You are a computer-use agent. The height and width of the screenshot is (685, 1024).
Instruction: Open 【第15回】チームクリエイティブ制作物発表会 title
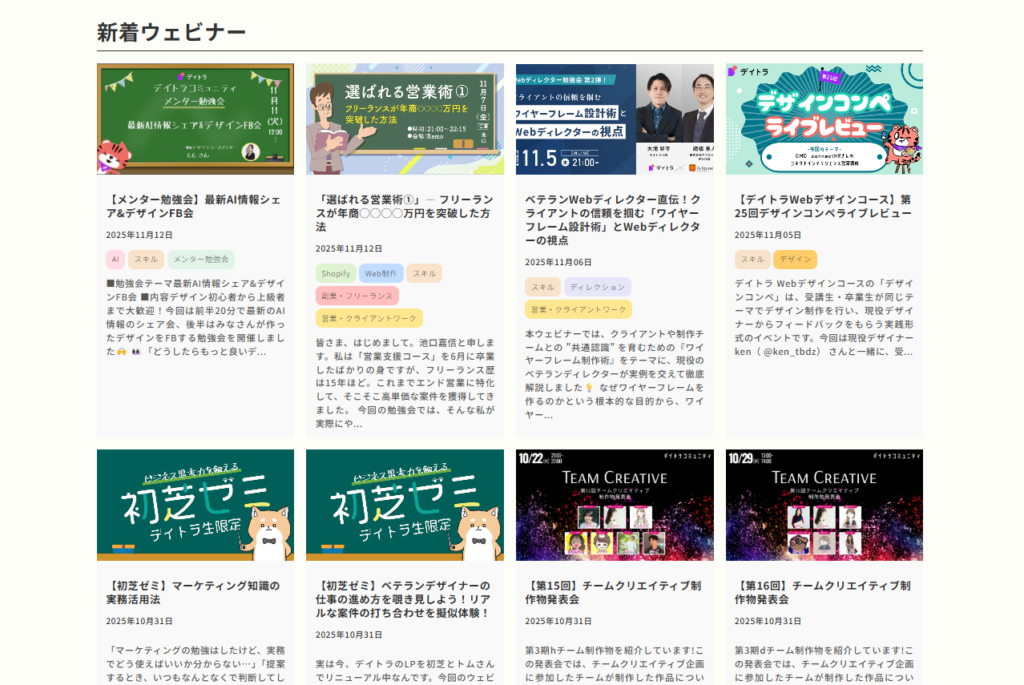click(612, 592)
